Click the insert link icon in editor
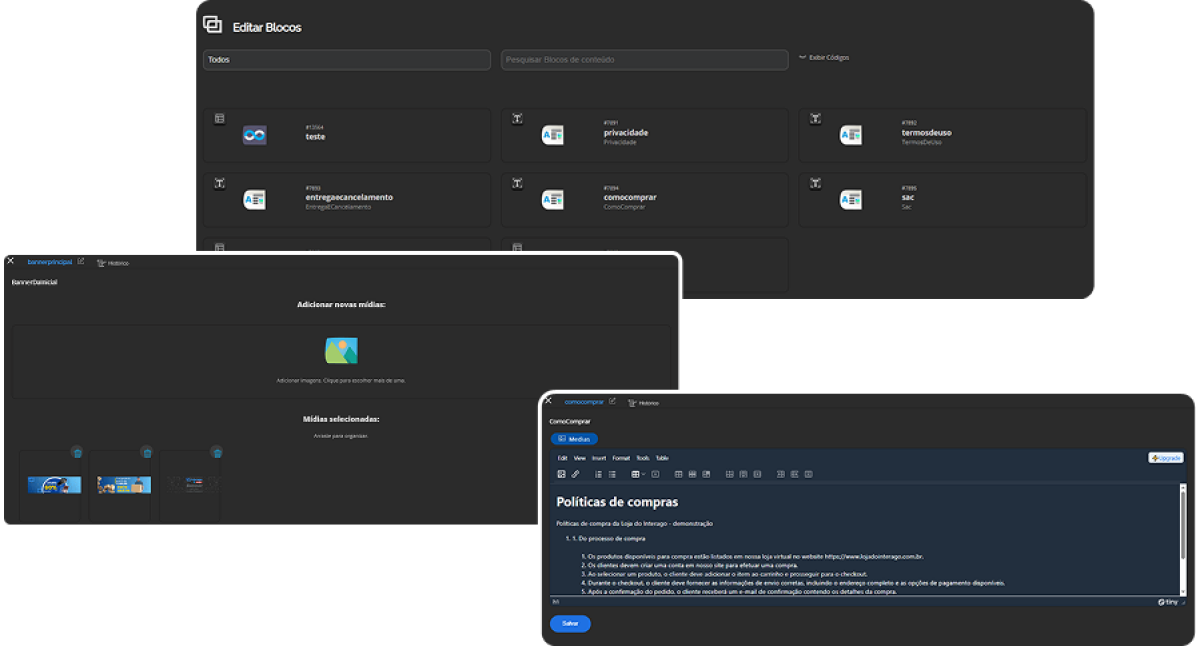The height and width of the screenshot is (650, 1200). (575, 474)
